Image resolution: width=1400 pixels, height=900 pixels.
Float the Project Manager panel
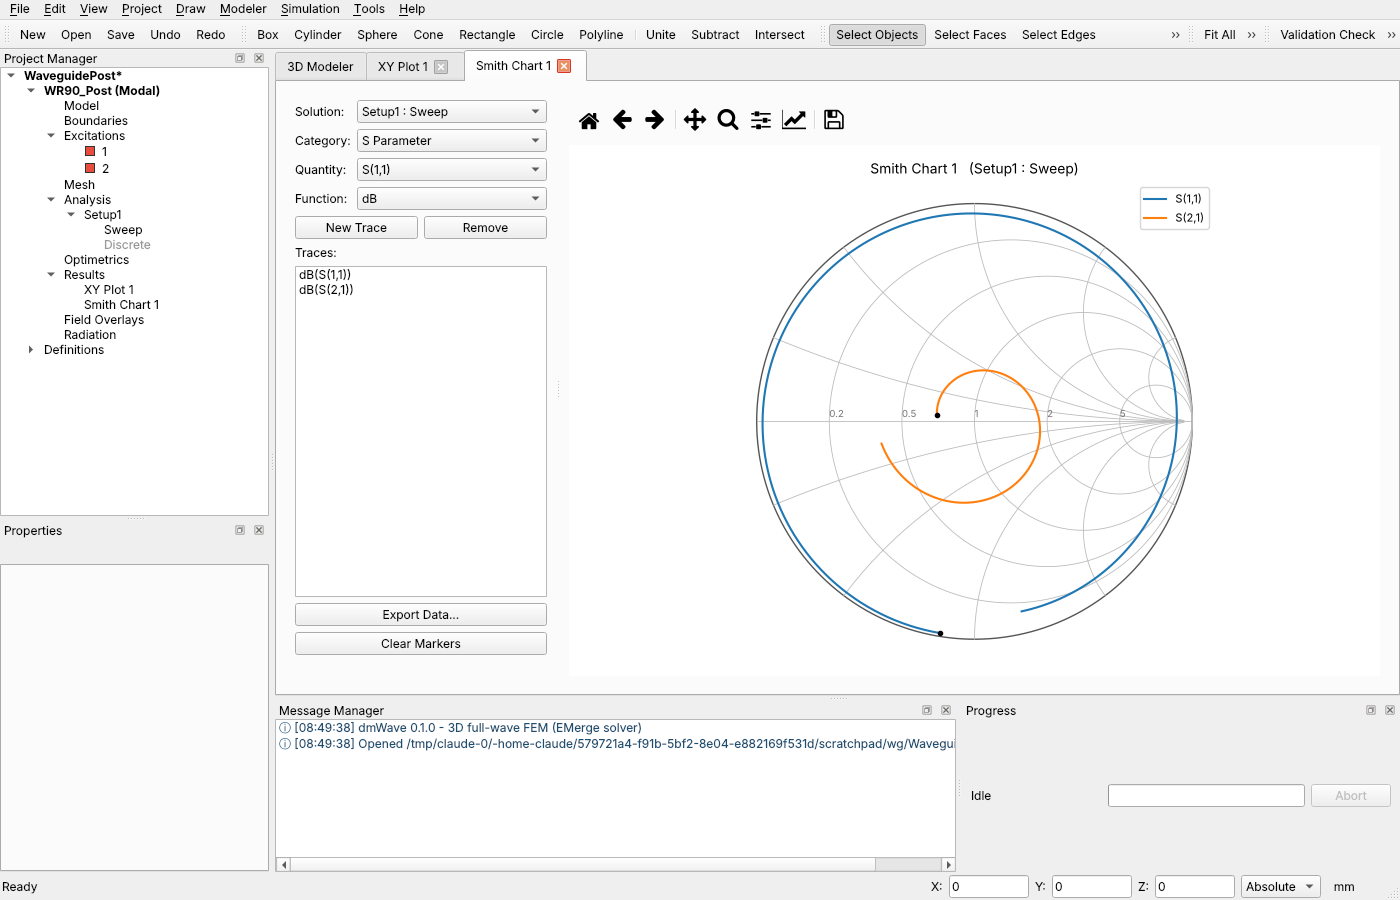(240, 58)
